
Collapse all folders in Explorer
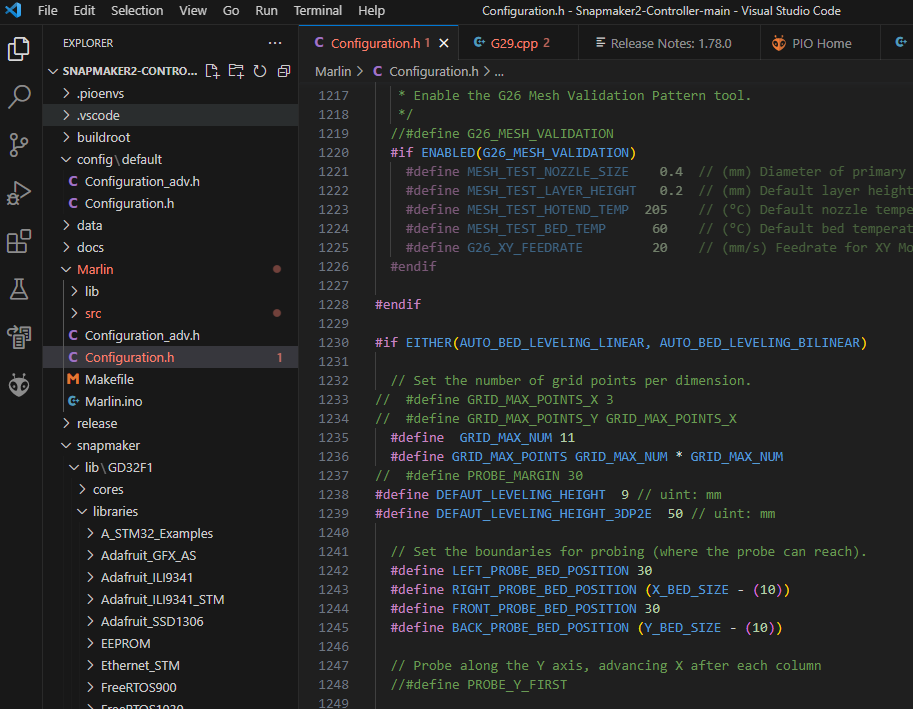284,71
